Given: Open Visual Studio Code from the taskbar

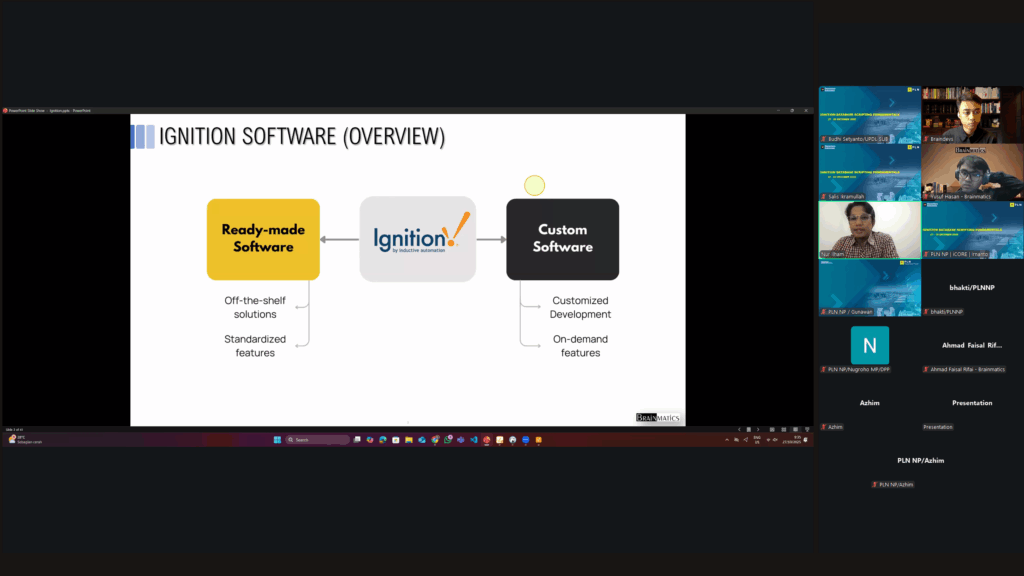Looking at the screenshot, I should (x=473, y=440).
